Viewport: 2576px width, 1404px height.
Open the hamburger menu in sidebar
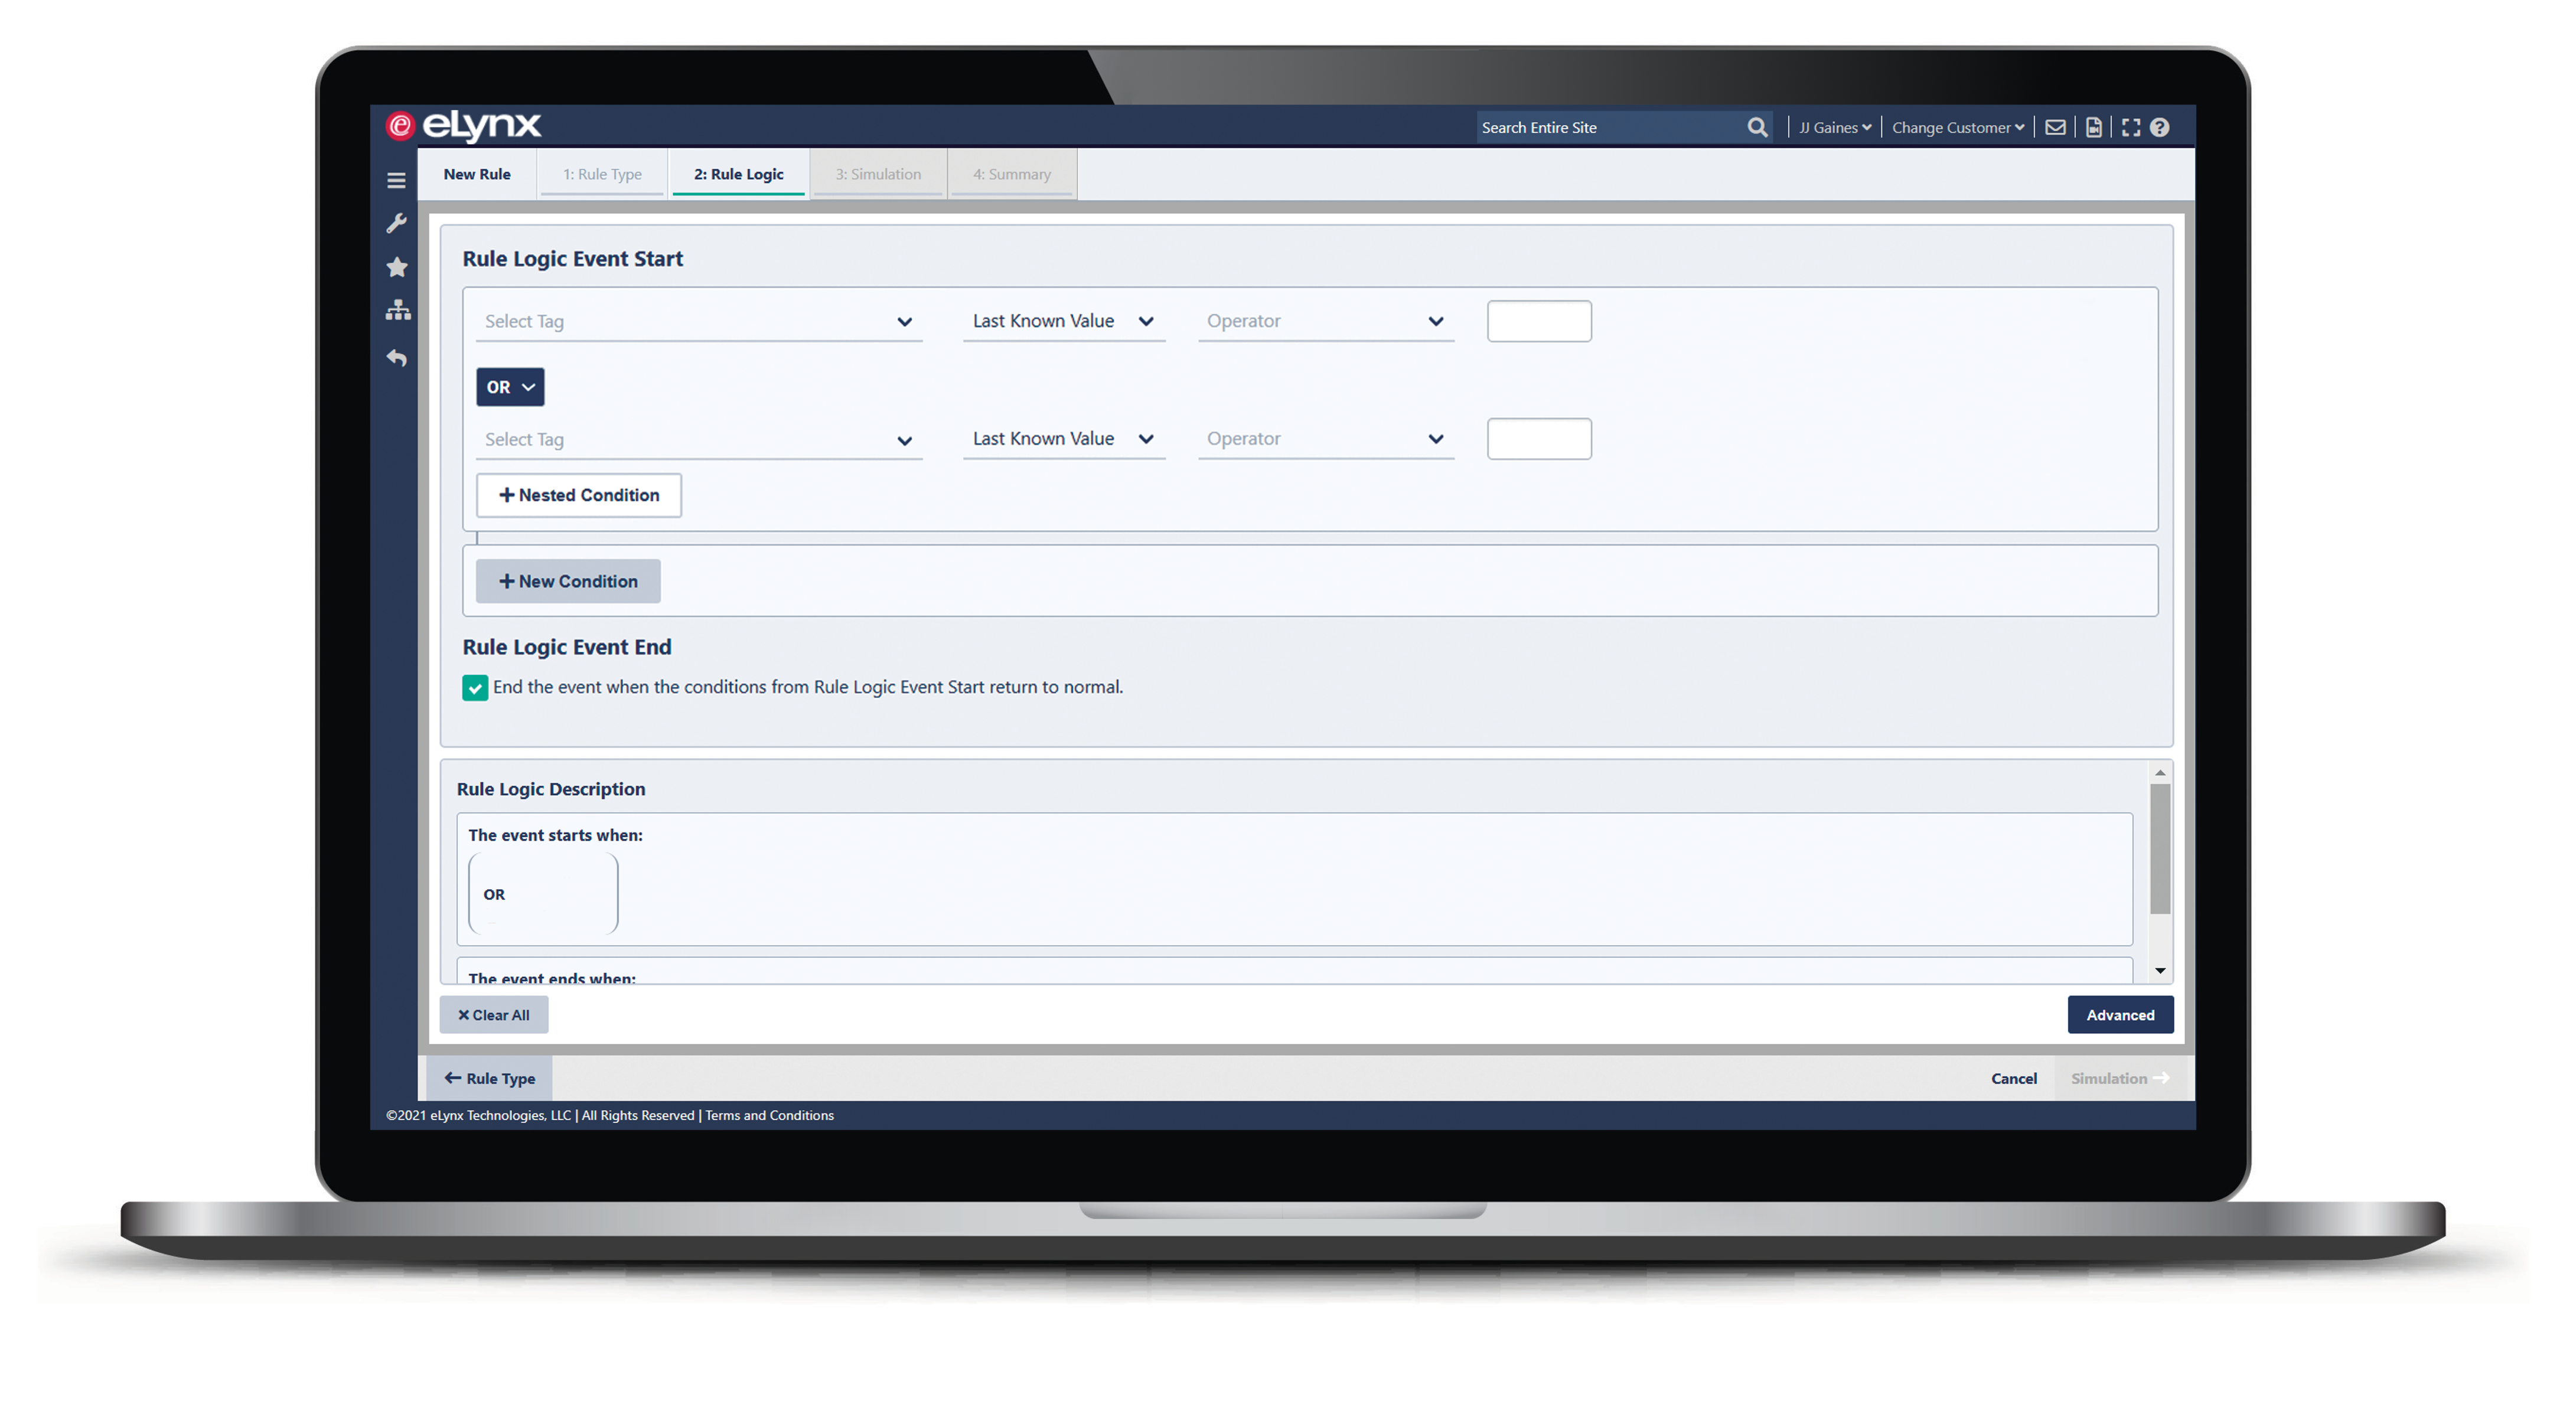[396, 181]
